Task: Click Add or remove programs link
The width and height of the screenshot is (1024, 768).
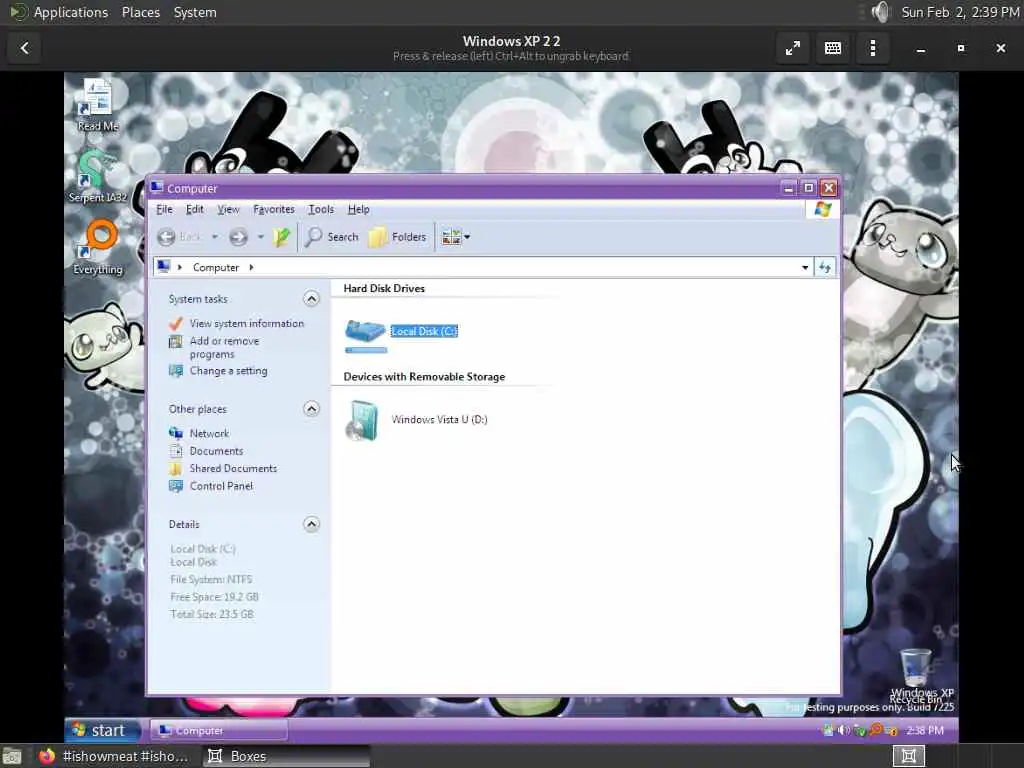Action: 224,348
